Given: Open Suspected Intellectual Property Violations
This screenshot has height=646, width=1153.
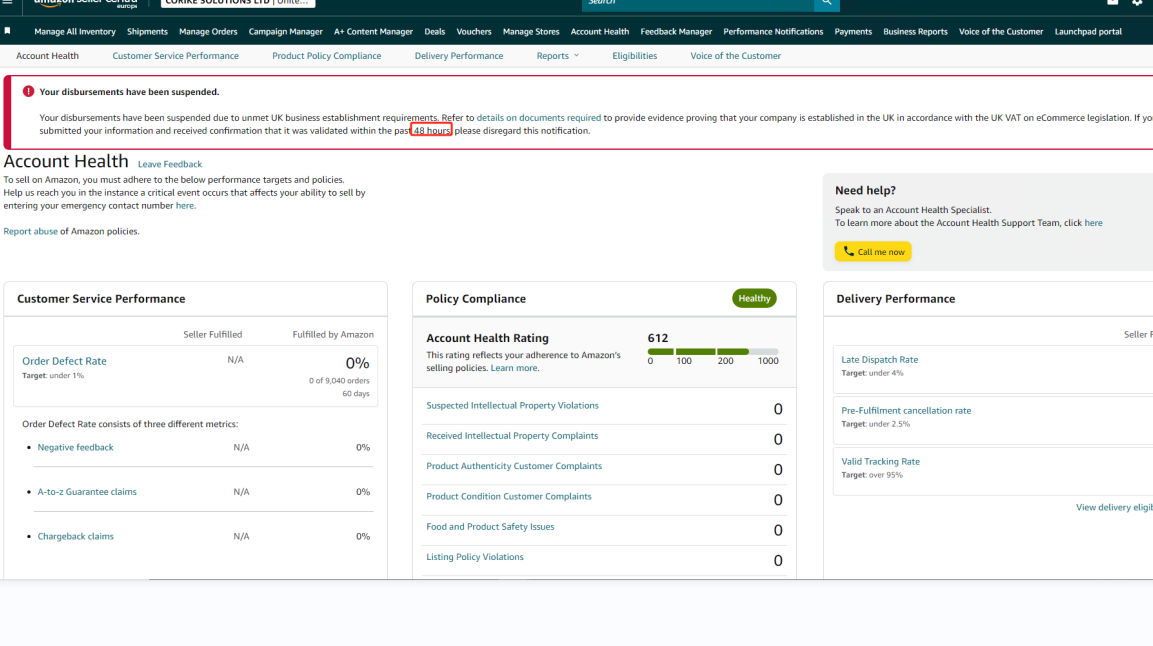Looking at the screenshot, I should tap(513, 406).
